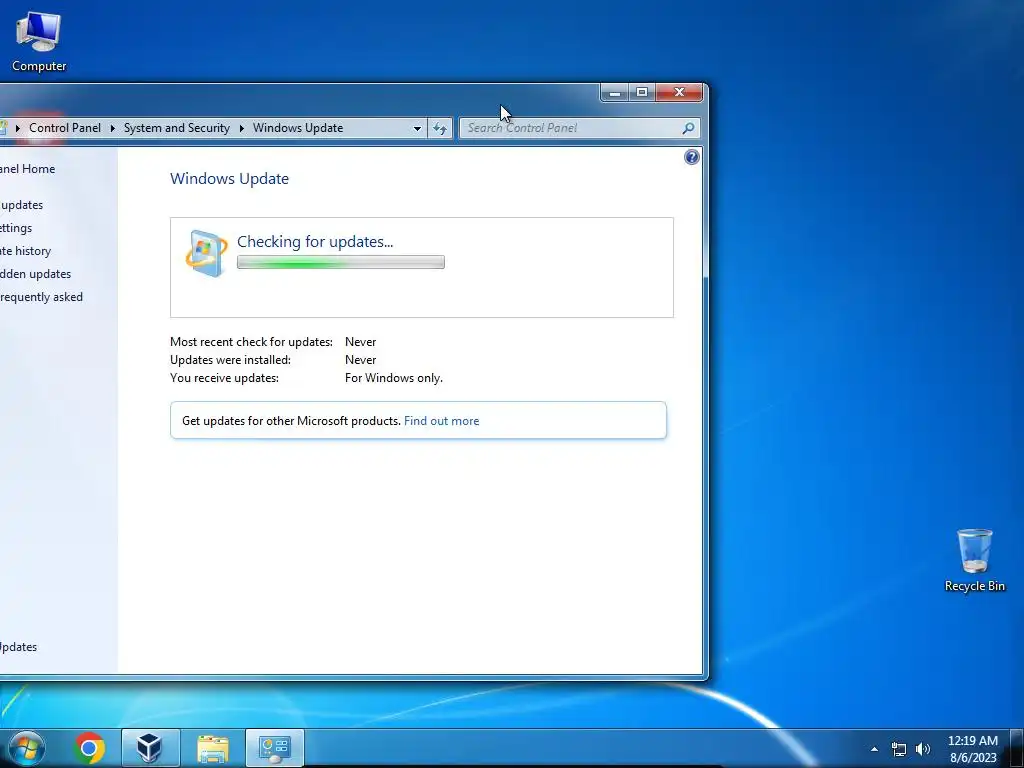Expand the Control Panel breadcrumb arrow
The image size is (1024, 768).
pos(18,128)
